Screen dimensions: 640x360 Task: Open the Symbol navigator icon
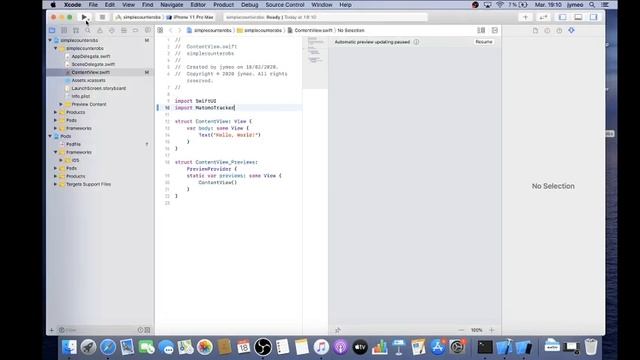[x=76, y=31]
